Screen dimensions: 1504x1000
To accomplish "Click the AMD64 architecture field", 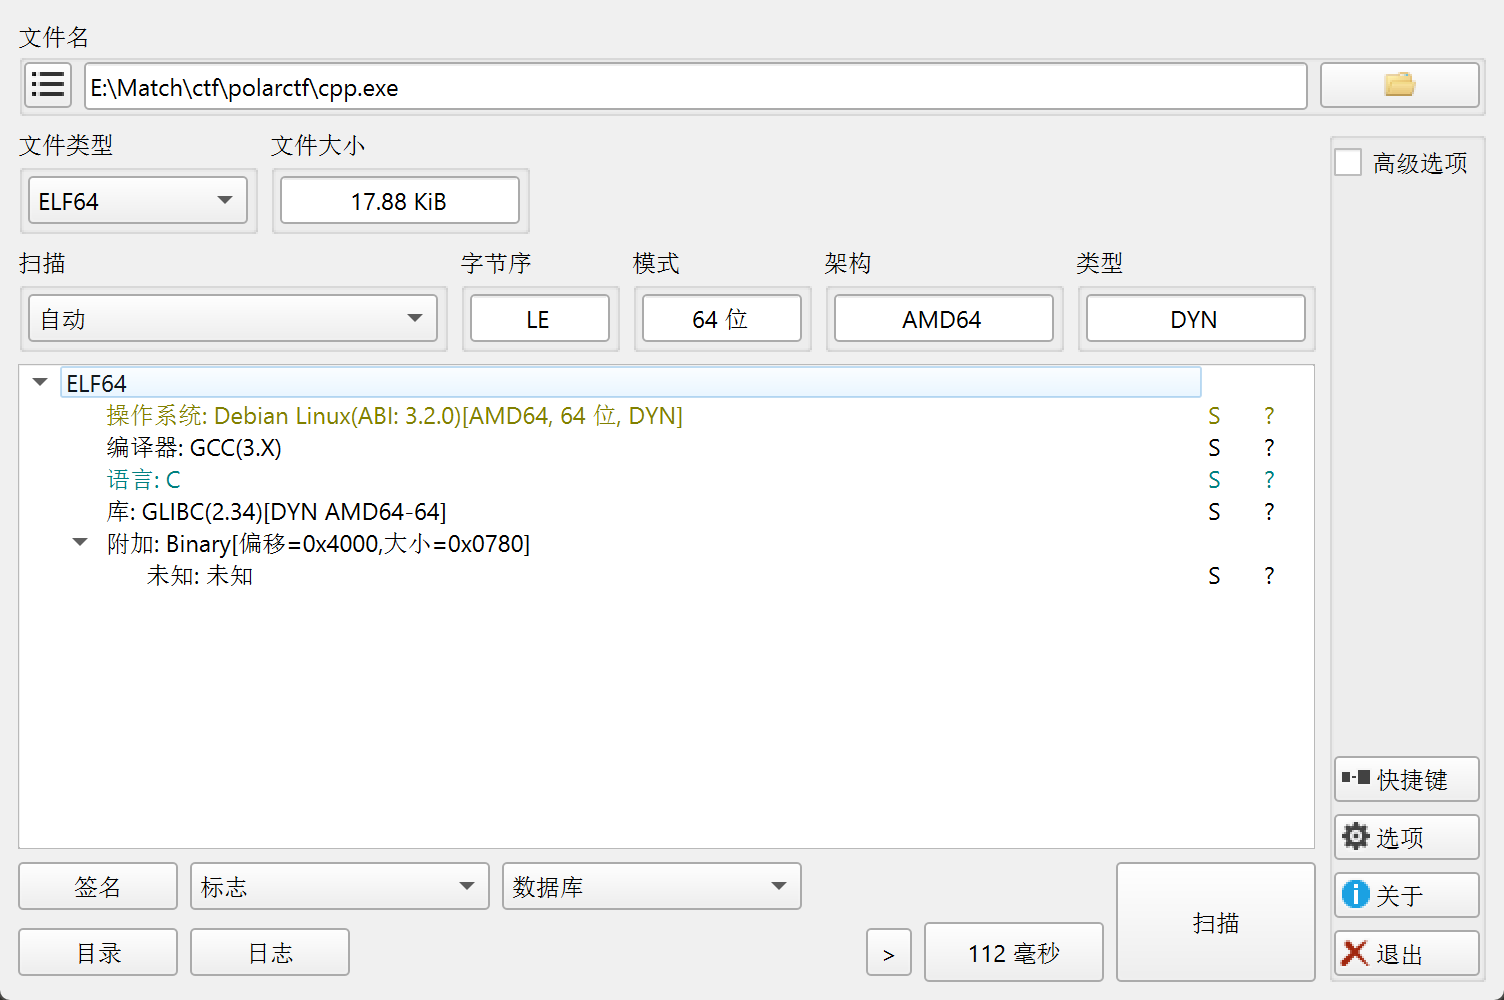I will 944,319.
